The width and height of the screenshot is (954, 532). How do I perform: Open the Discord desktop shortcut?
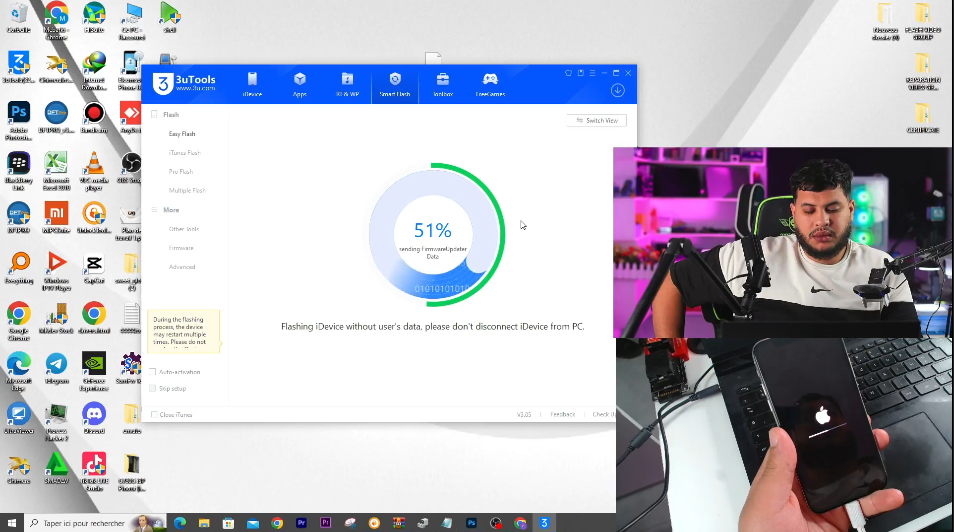pos(94,418)
